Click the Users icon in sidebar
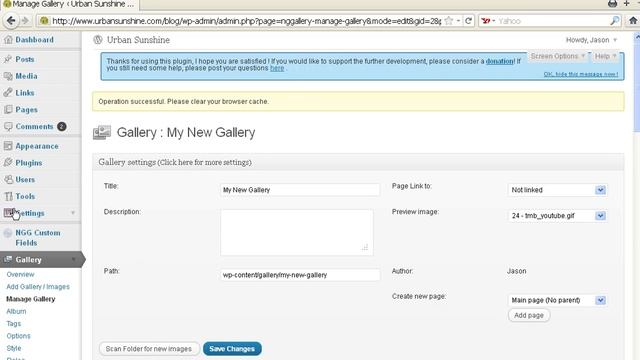The width and height of the screenshot is (640, 360). pyautogui.click(x=8, y=179)
